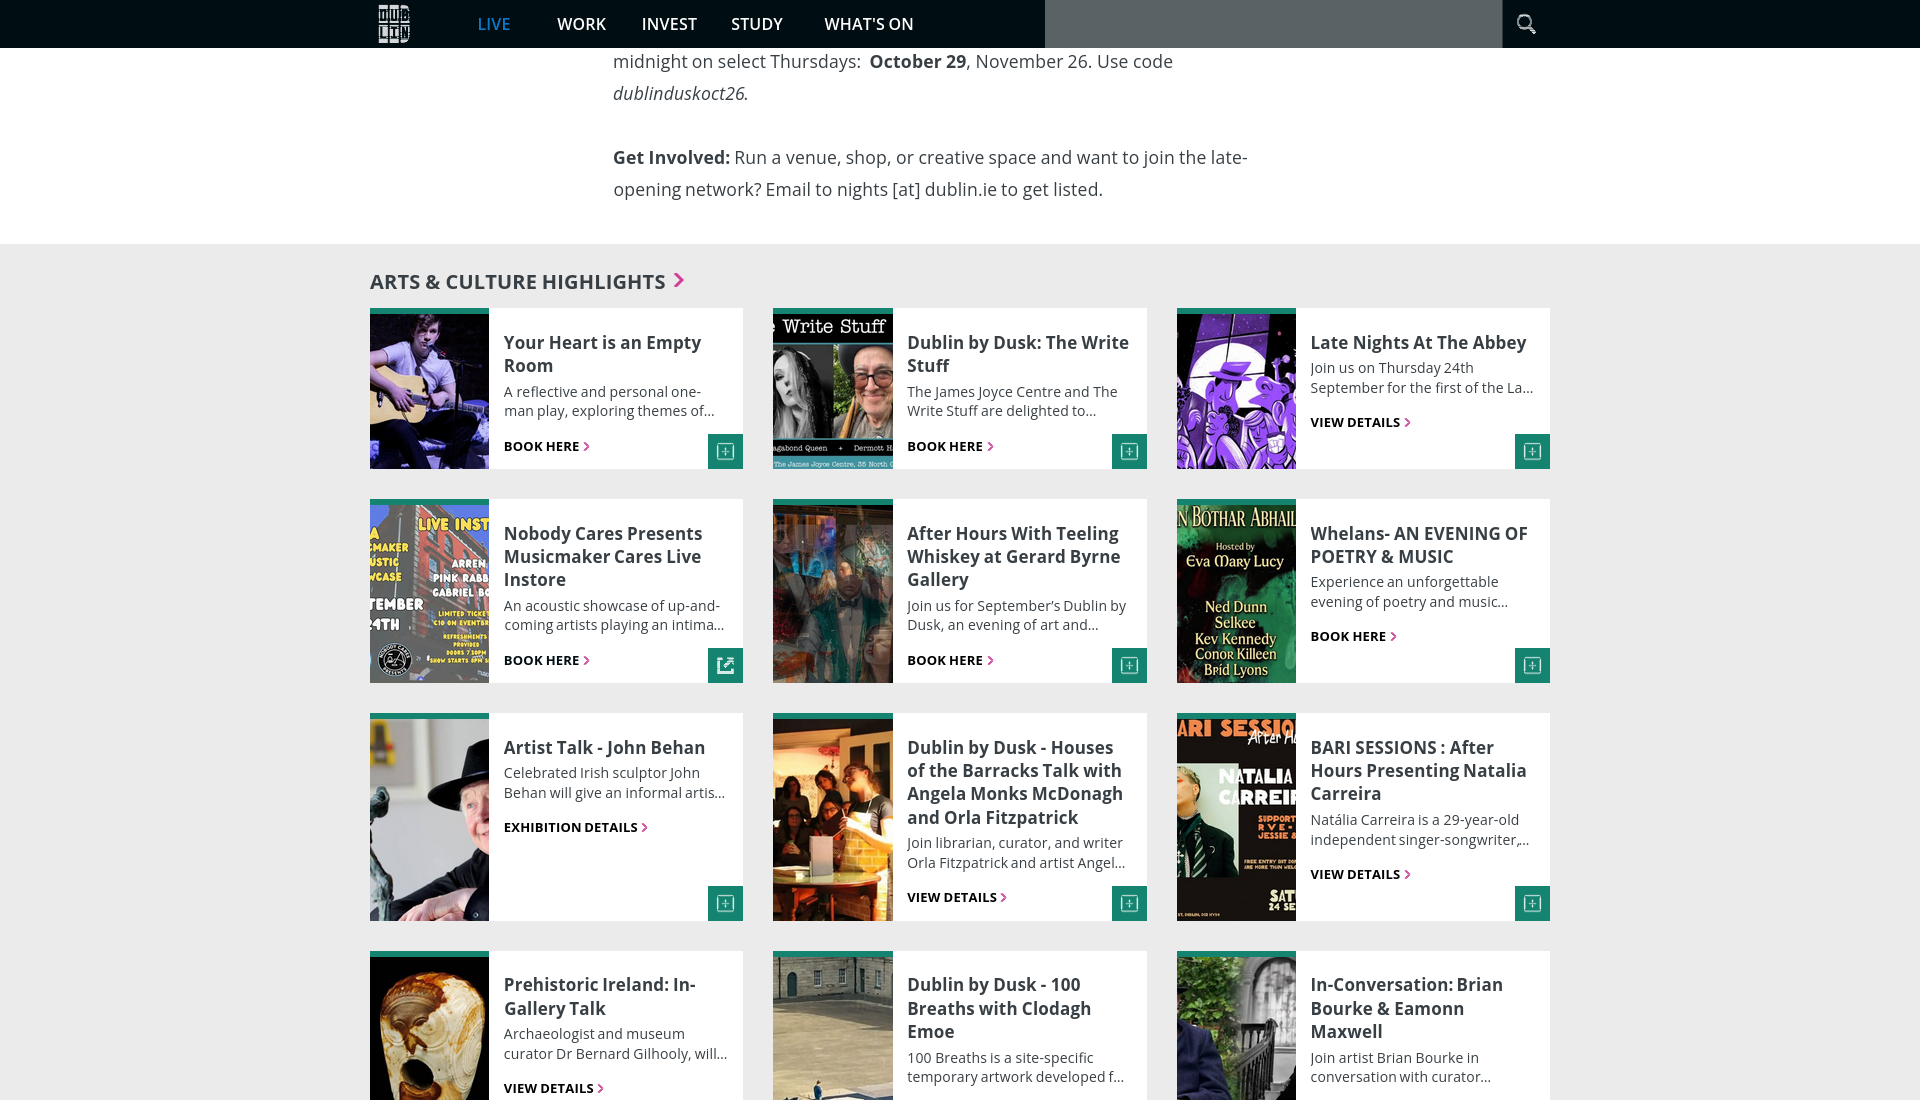Click BOOK HERE for Whelans Evening of Poetry

click(x=1353, y=636)
